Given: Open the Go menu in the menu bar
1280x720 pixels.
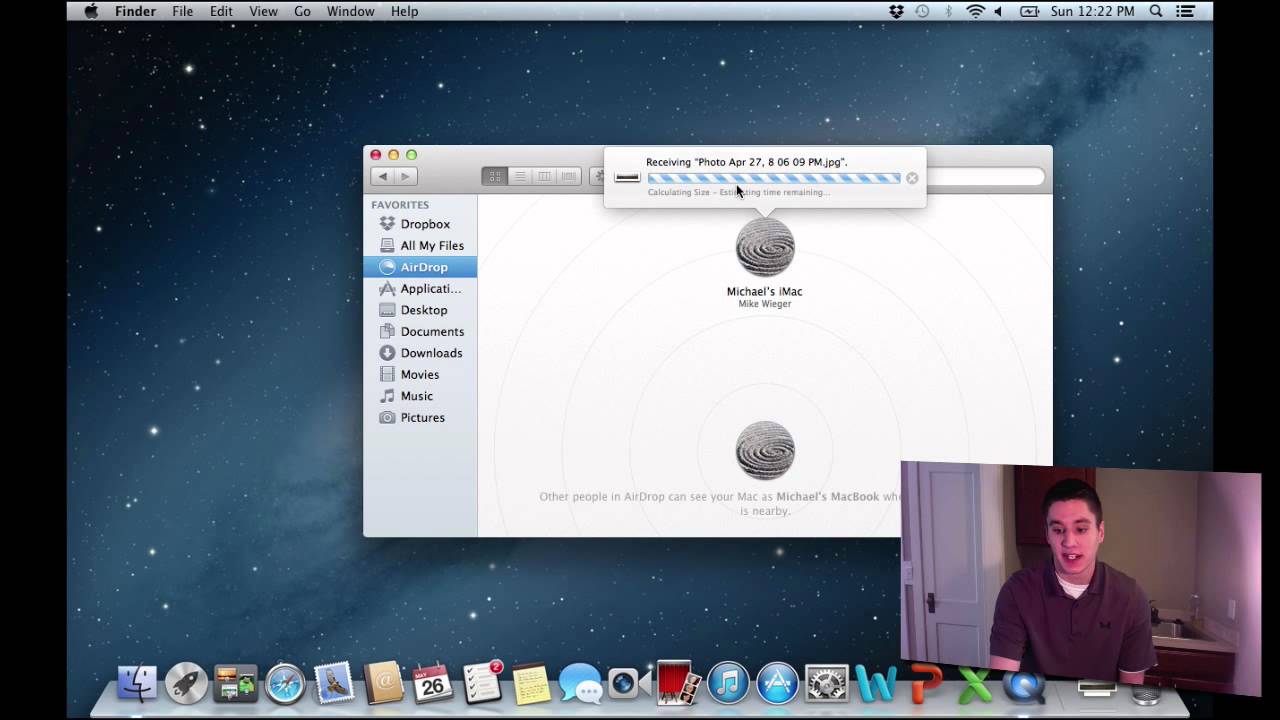Looking at the screenshot, I should (x=302, y=11).
